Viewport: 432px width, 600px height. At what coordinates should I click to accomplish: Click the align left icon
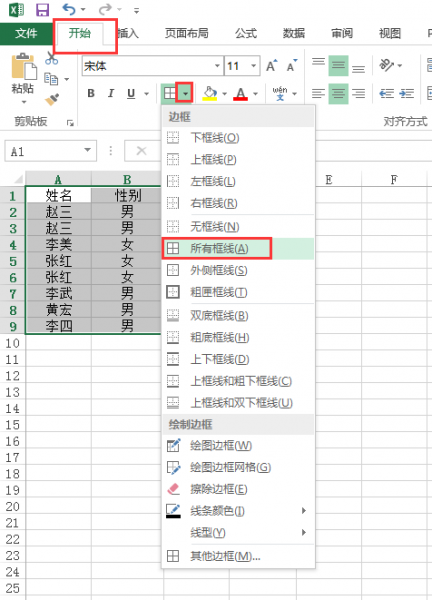coord(318,93)
